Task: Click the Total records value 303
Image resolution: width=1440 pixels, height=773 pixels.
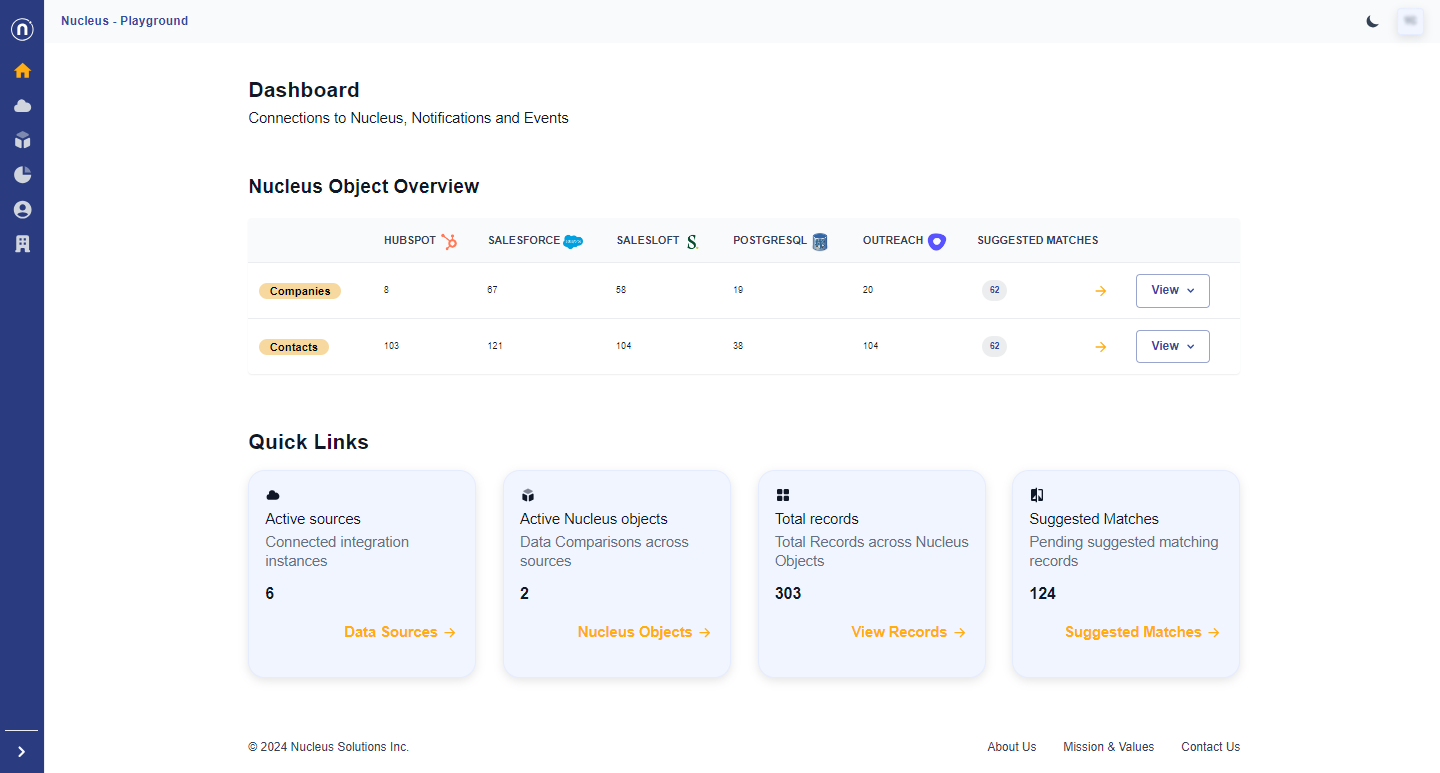Action: point(788,594)
